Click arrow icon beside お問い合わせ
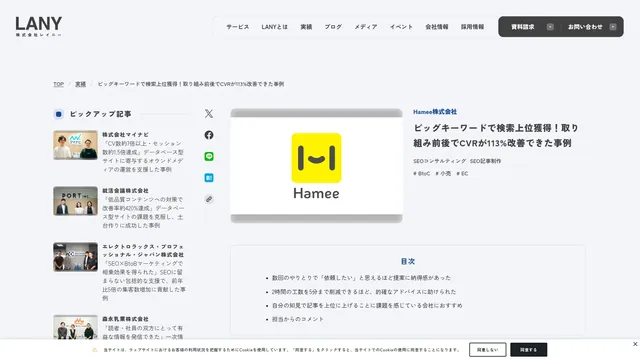The height and width of the screenshot is (360, 640). tap(613, 27)
